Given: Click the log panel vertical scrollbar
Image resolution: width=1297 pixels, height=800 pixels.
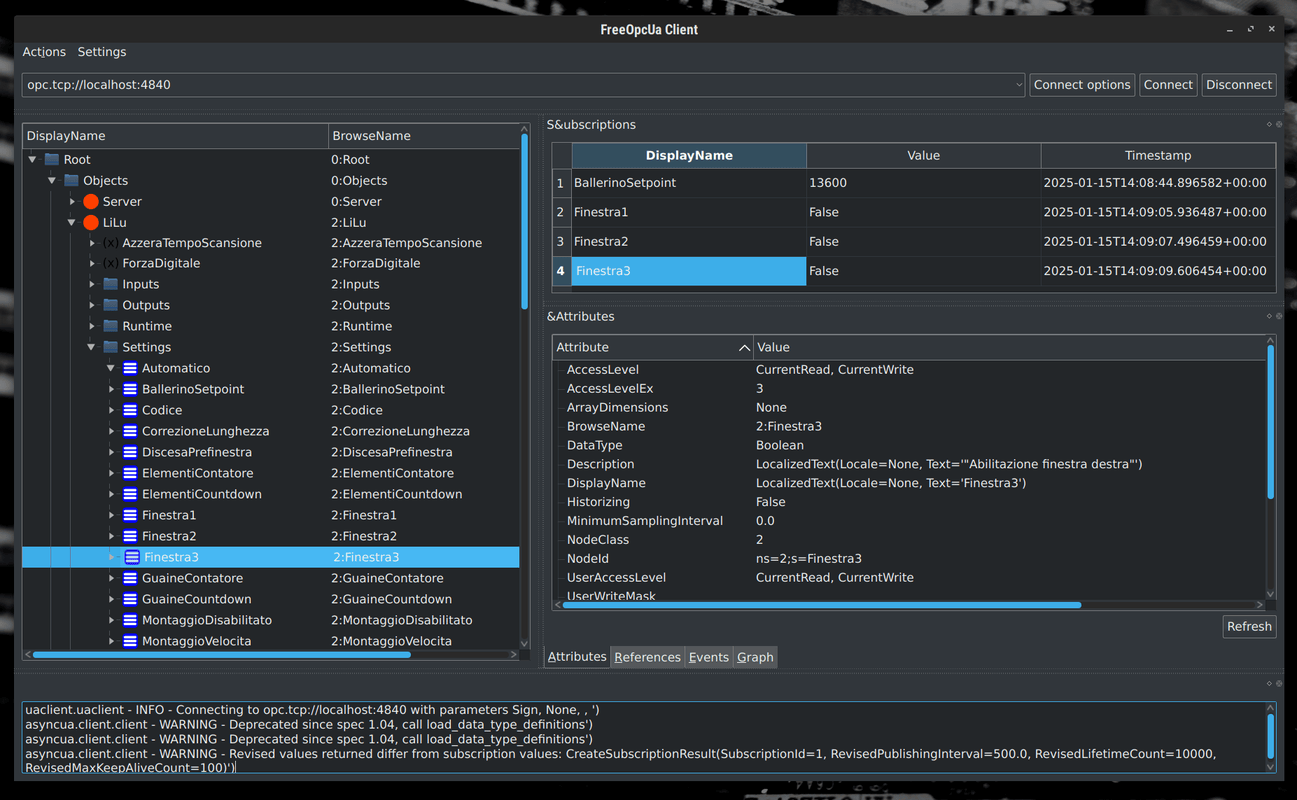Looking at the screenshot, I should (1271, 737).
